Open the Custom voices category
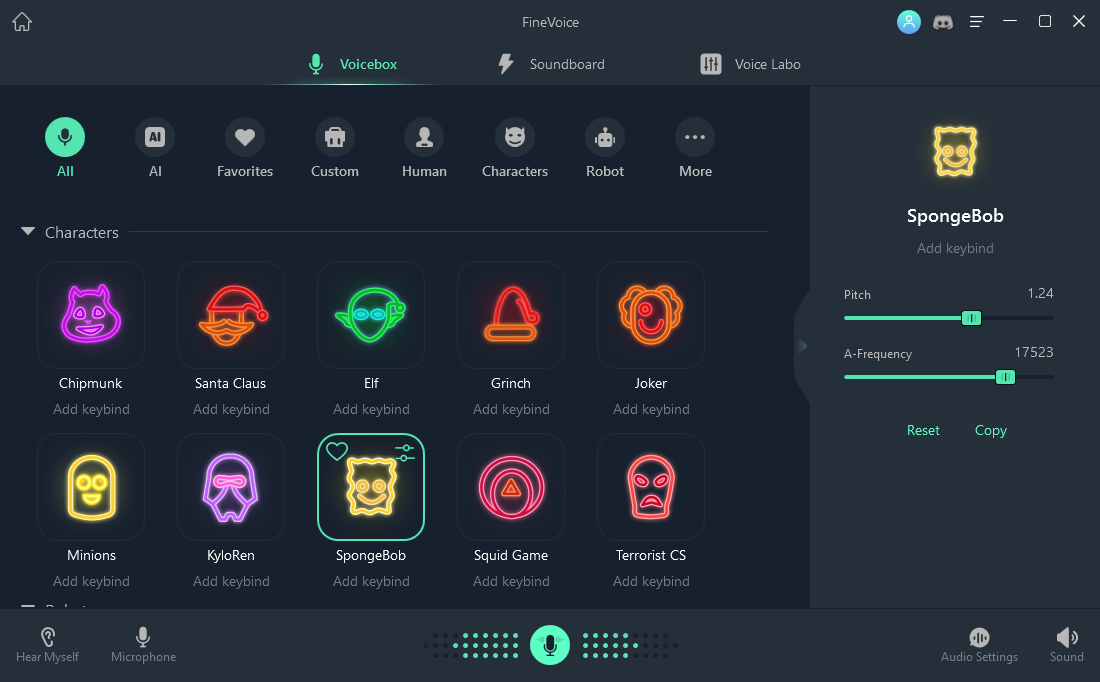Viewport: 1100px width, 682px height. [335, 148]
